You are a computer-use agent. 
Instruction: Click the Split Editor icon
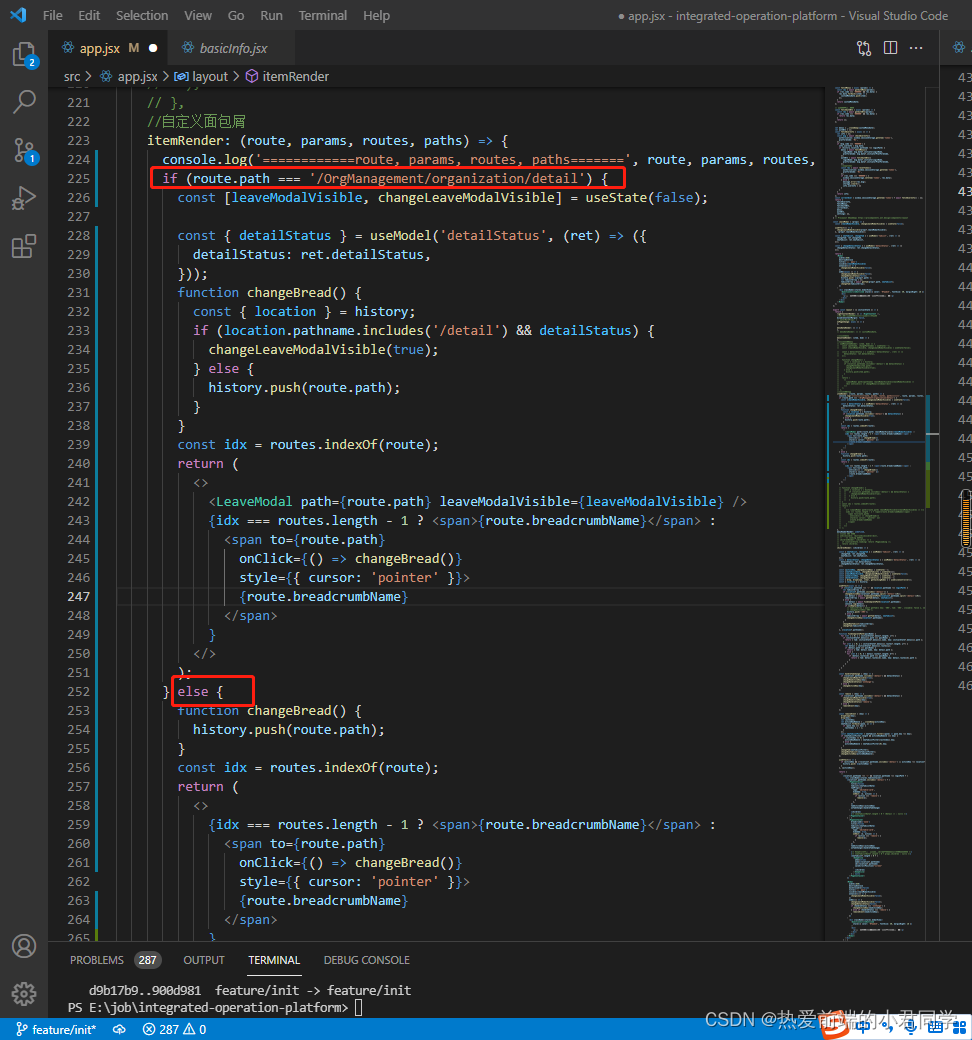(890, 47)
